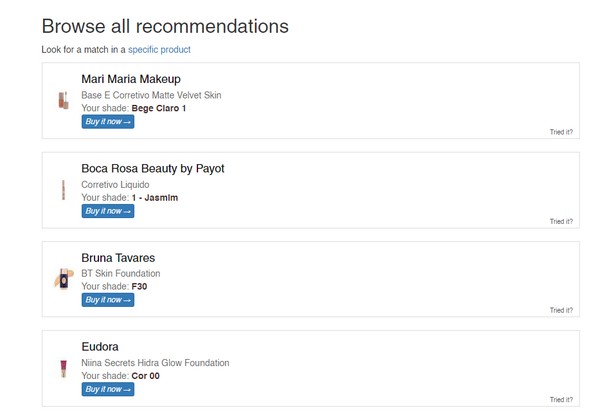605x415 pixels.
Task: Click Tried it? on Mari Maria card
Action: click(x=561, y=132)
